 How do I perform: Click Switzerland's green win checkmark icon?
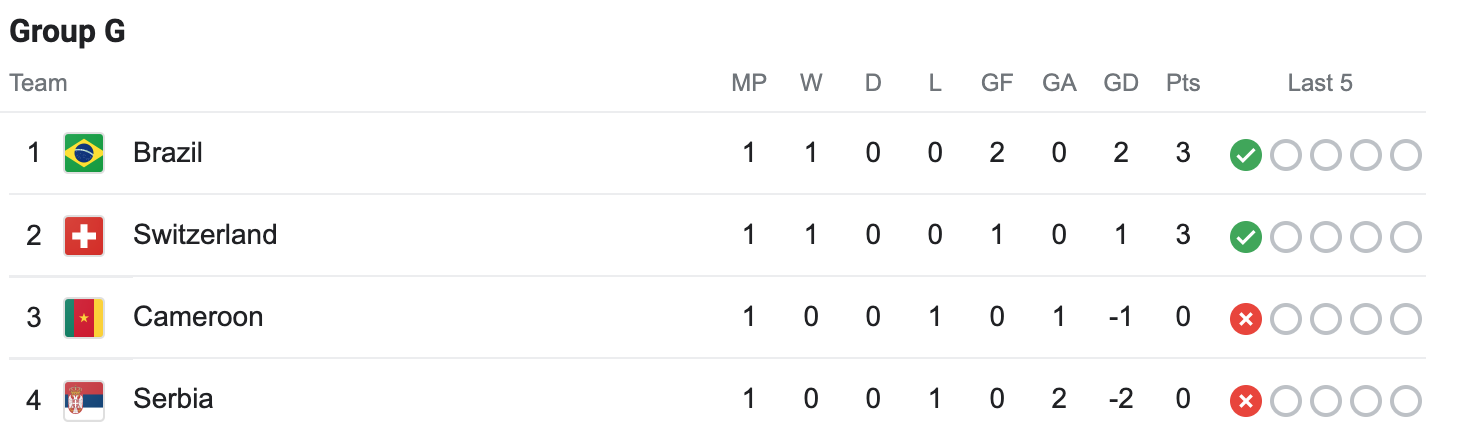[1245, 237]
